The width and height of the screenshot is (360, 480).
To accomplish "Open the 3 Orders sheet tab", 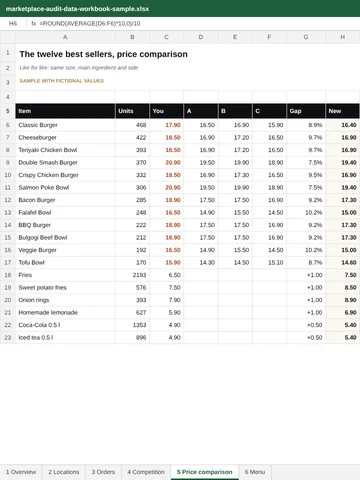I will [103, 472].
